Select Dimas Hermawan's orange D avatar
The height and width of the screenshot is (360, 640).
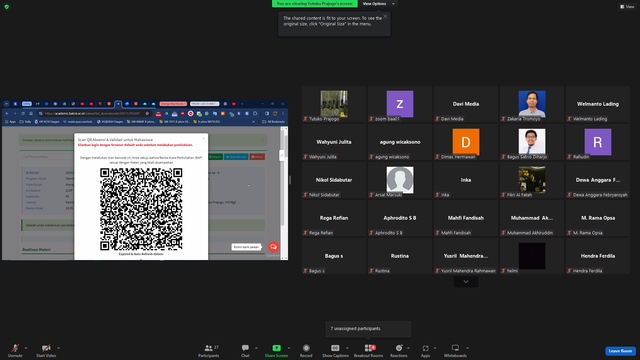466,142
